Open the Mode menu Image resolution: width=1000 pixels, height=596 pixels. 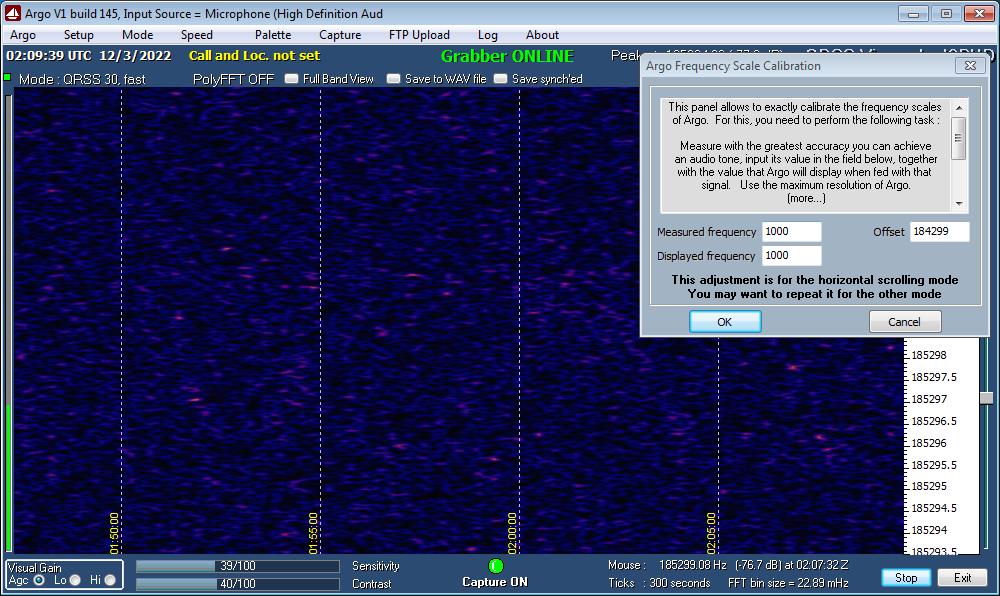tap(138, 35)
